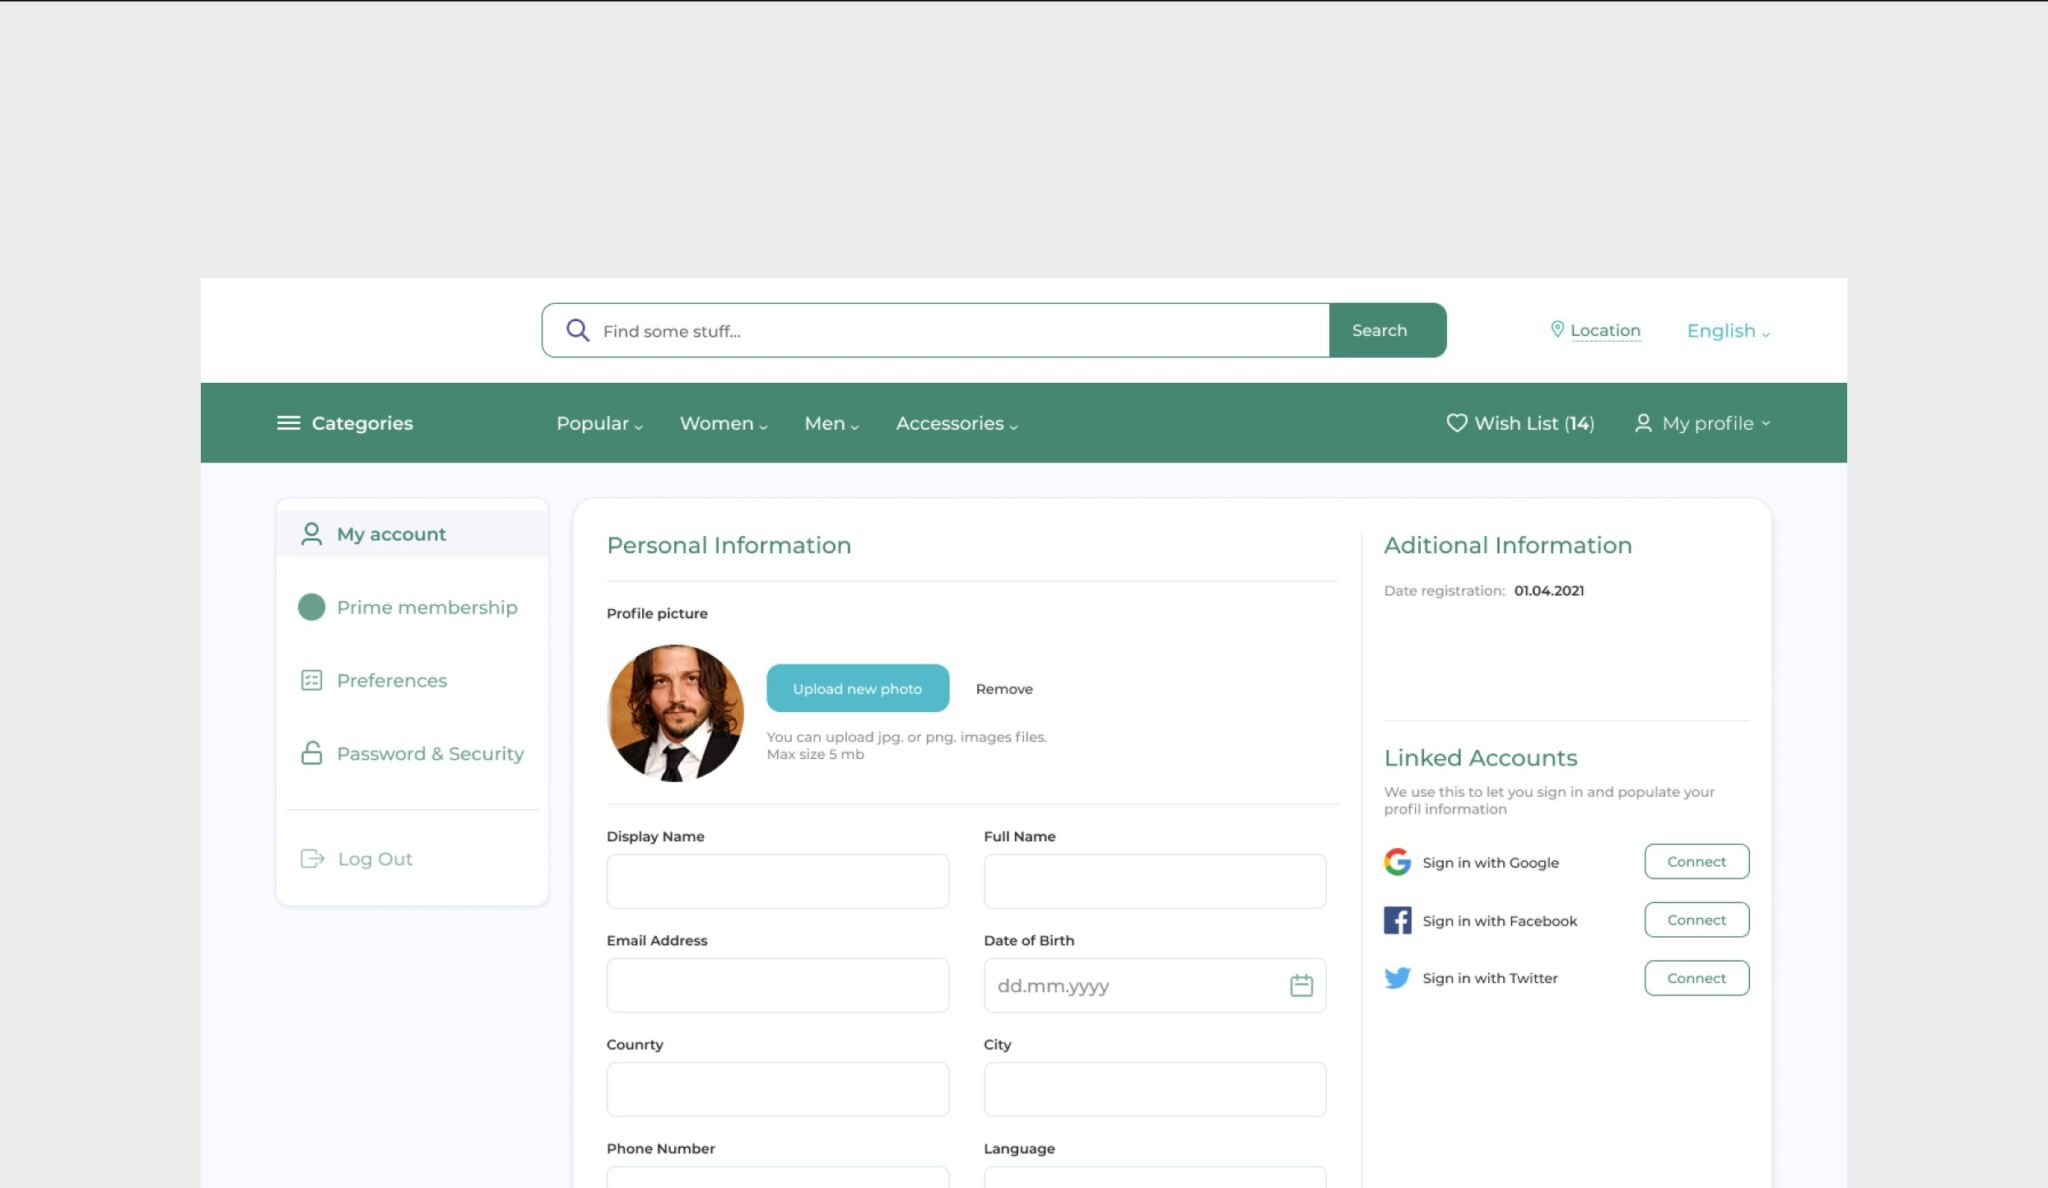Connect the Twitter account
Image resolution: width=2048 pixels, height=1188 pixels.
(1696, 978)
